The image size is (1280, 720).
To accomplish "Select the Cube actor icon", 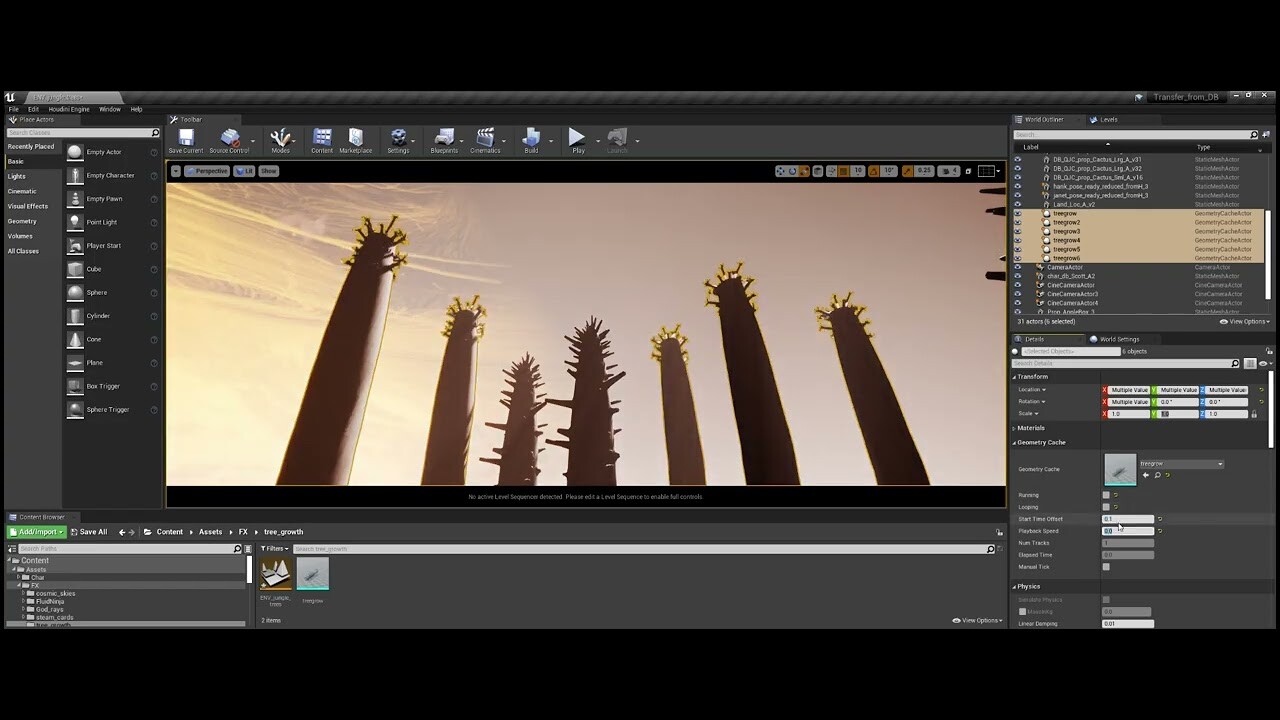I will click(x=75, y=269).
